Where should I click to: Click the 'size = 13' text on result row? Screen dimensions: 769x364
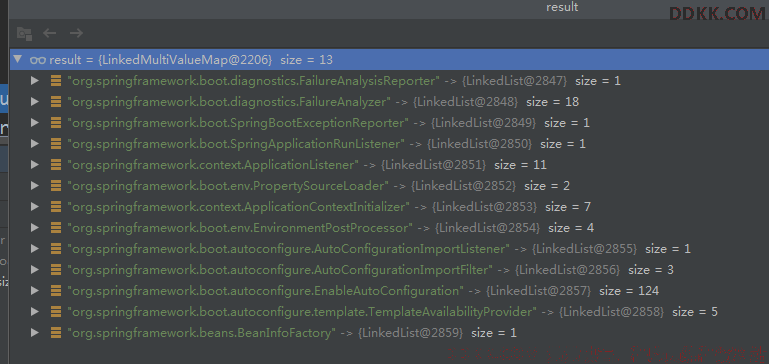click(307, 60)
